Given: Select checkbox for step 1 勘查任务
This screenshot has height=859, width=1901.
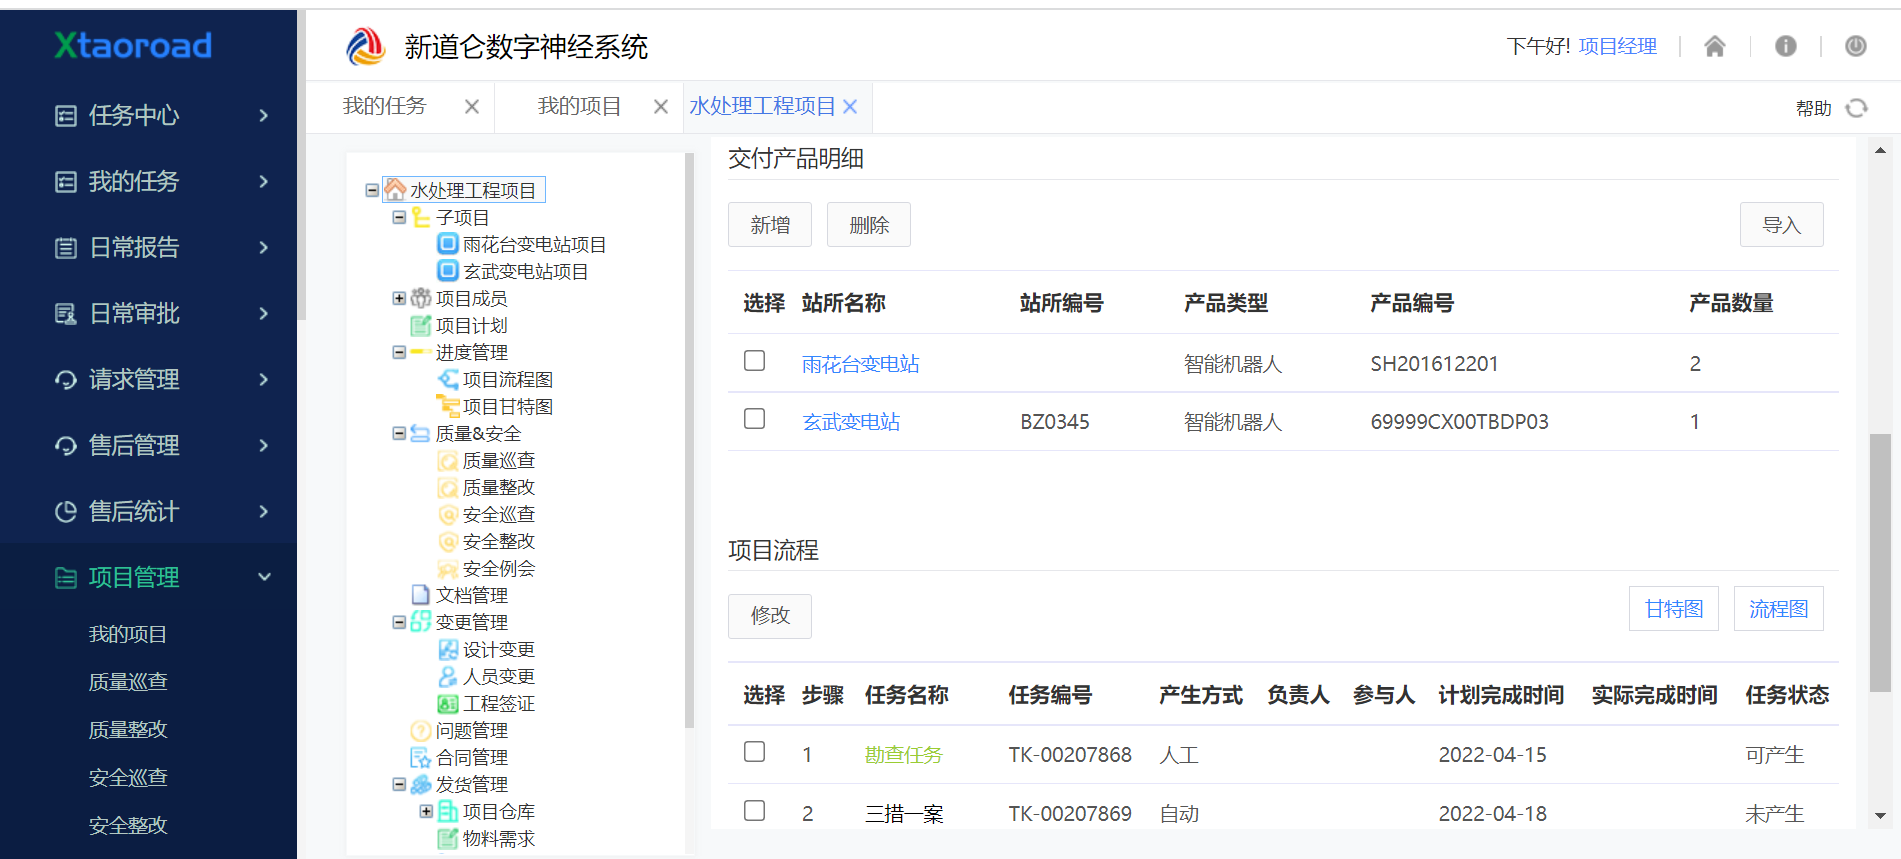Looking at the screenshot, I should coord(755,752).
